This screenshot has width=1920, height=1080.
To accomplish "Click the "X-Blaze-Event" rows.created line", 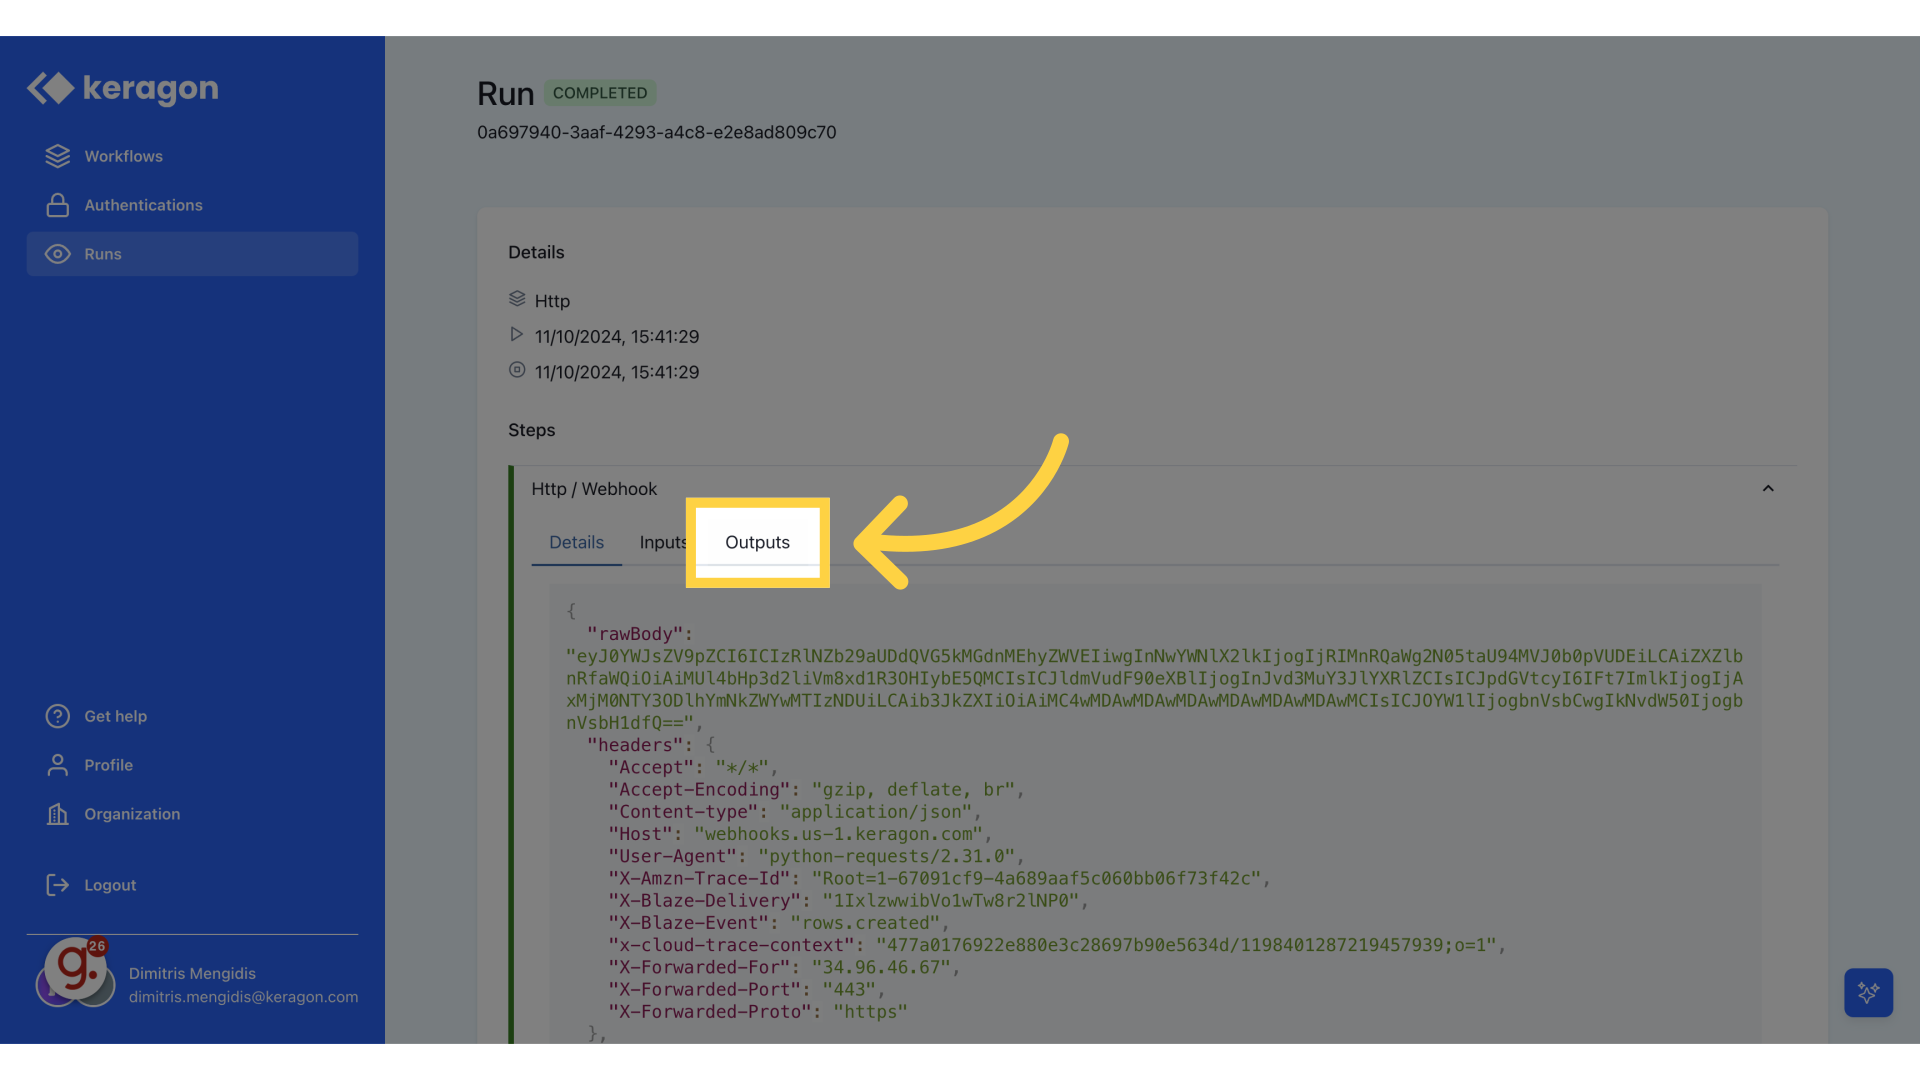I will pyautogui.click(x=779, y=923).
